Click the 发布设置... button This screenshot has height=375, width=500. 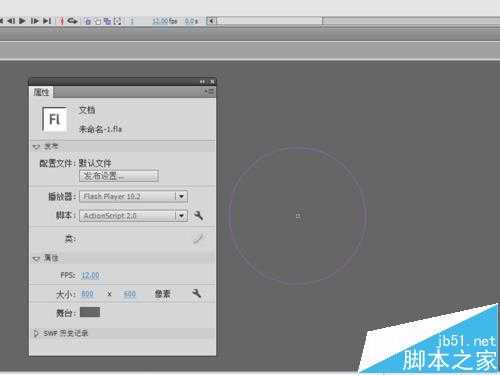tap(119, 176)
